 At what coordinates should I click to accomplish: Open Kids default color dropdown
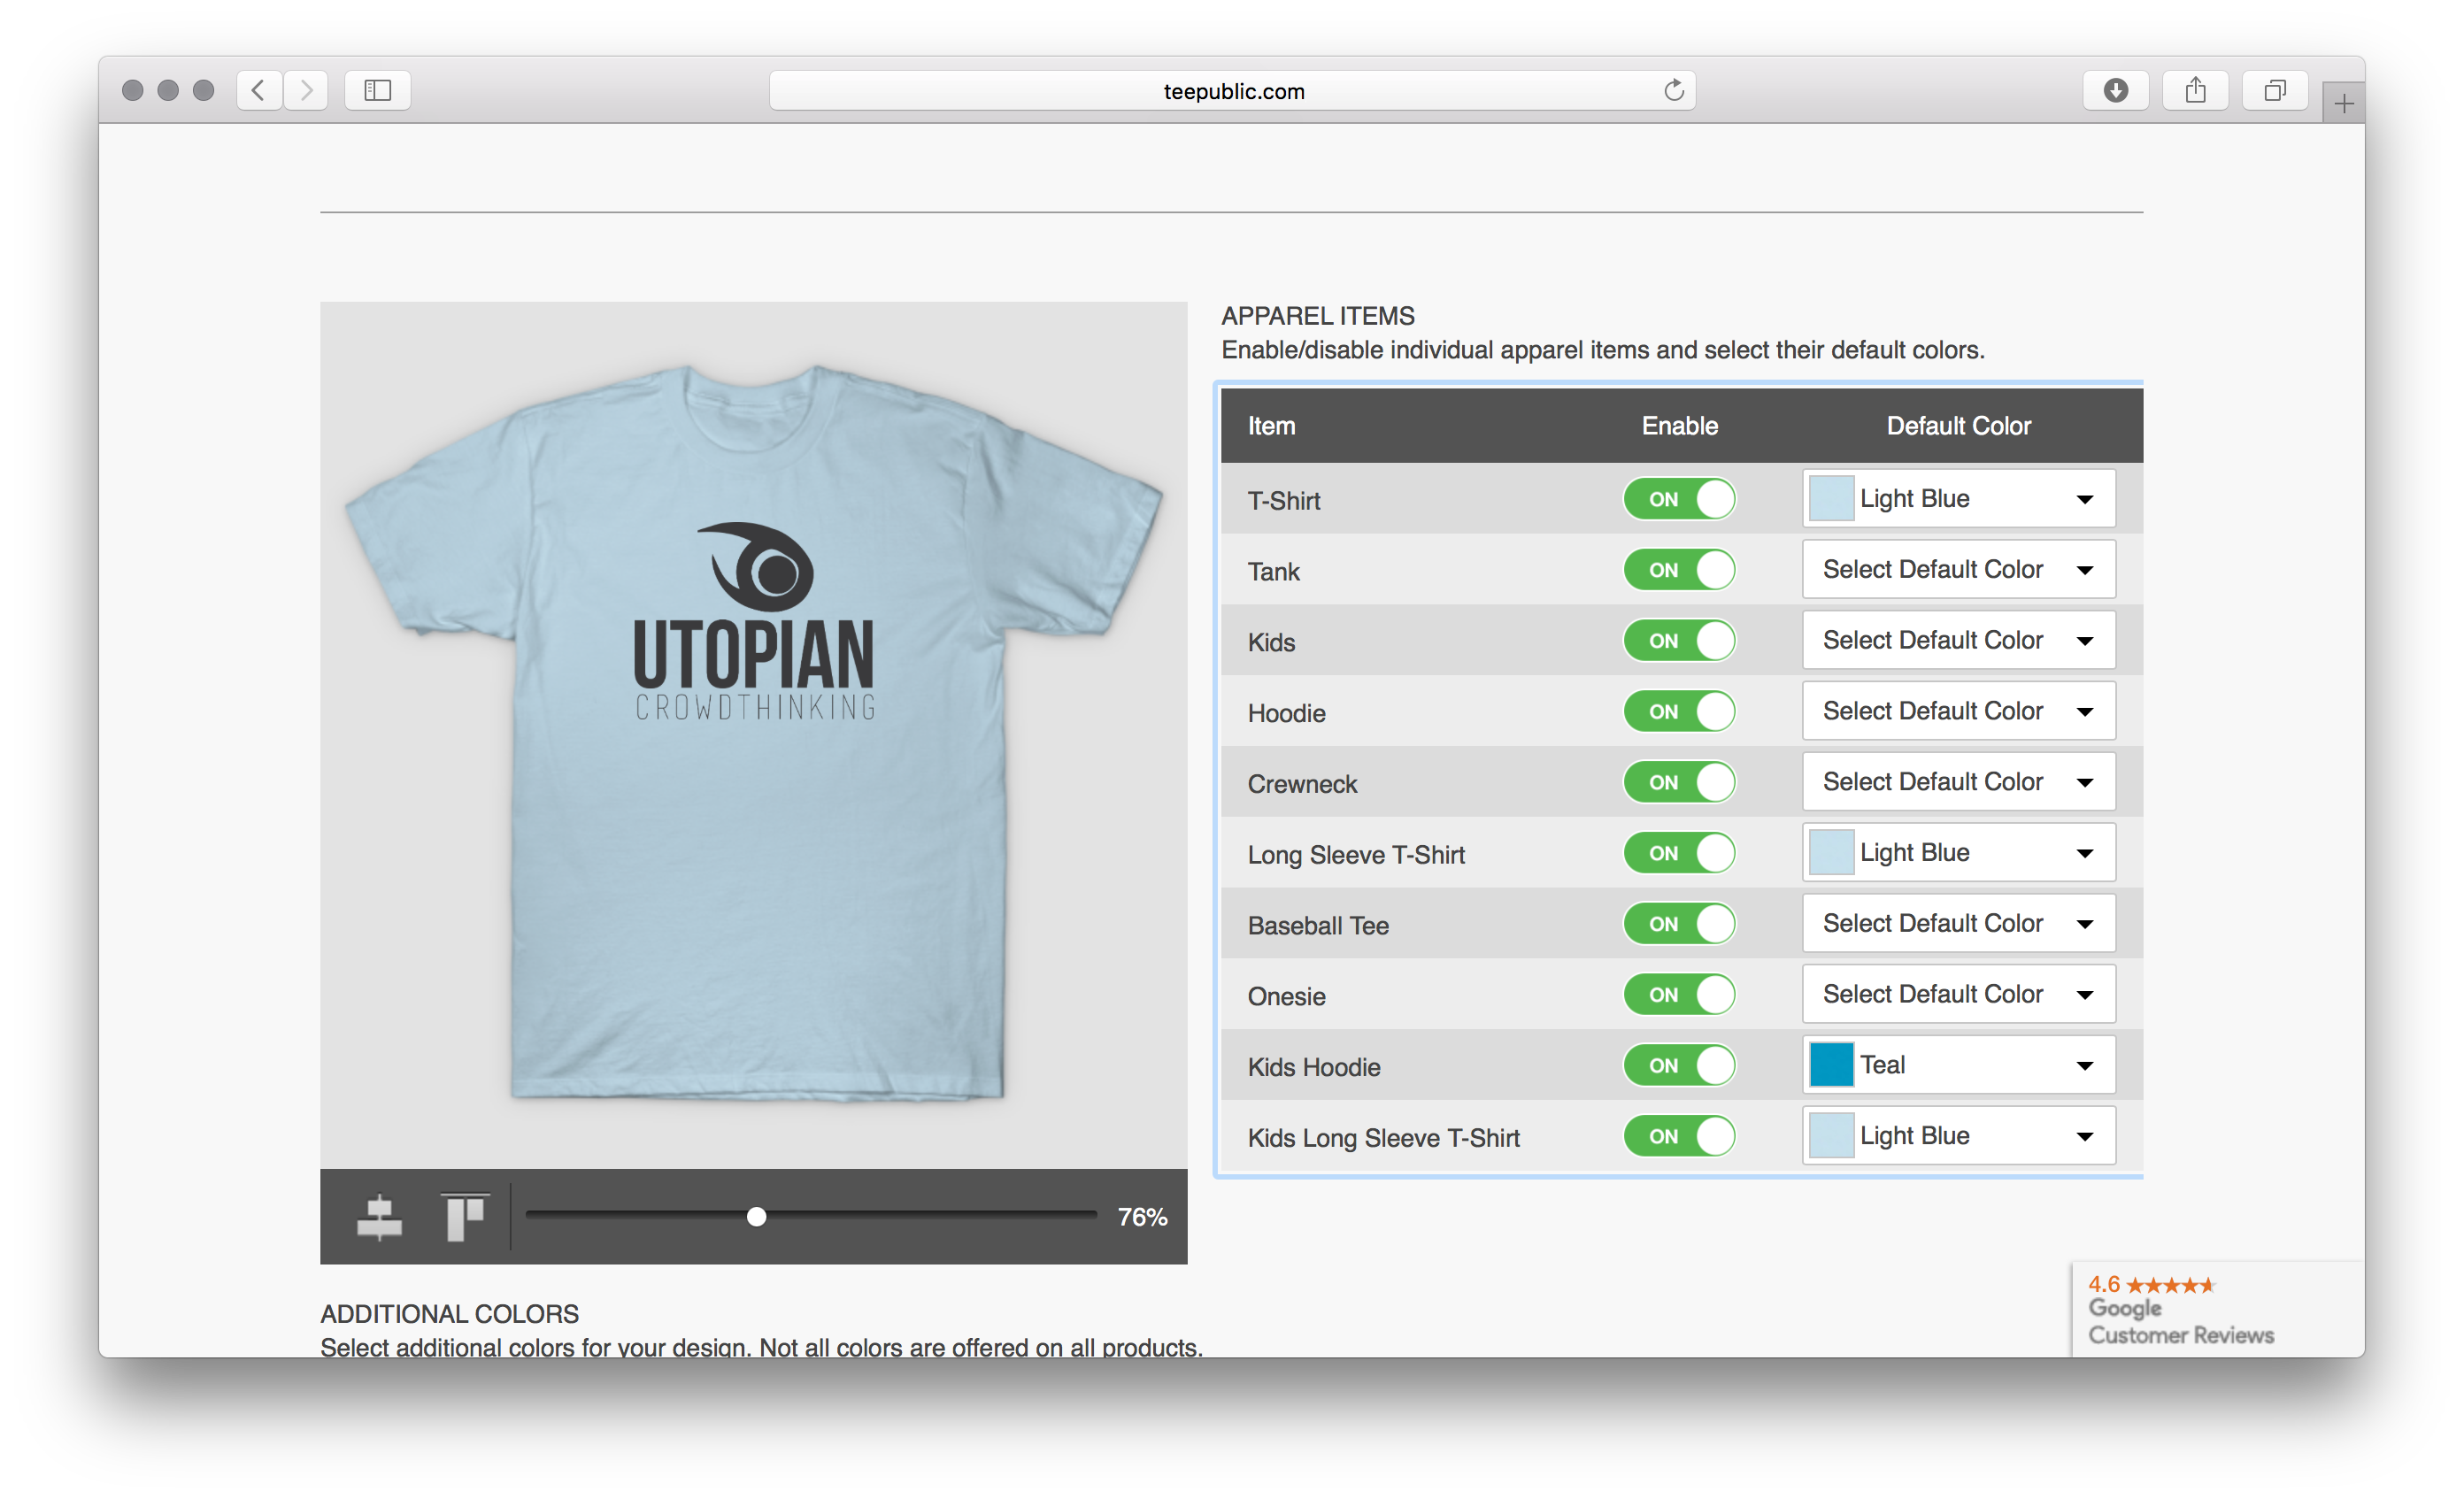point(1958,640)
